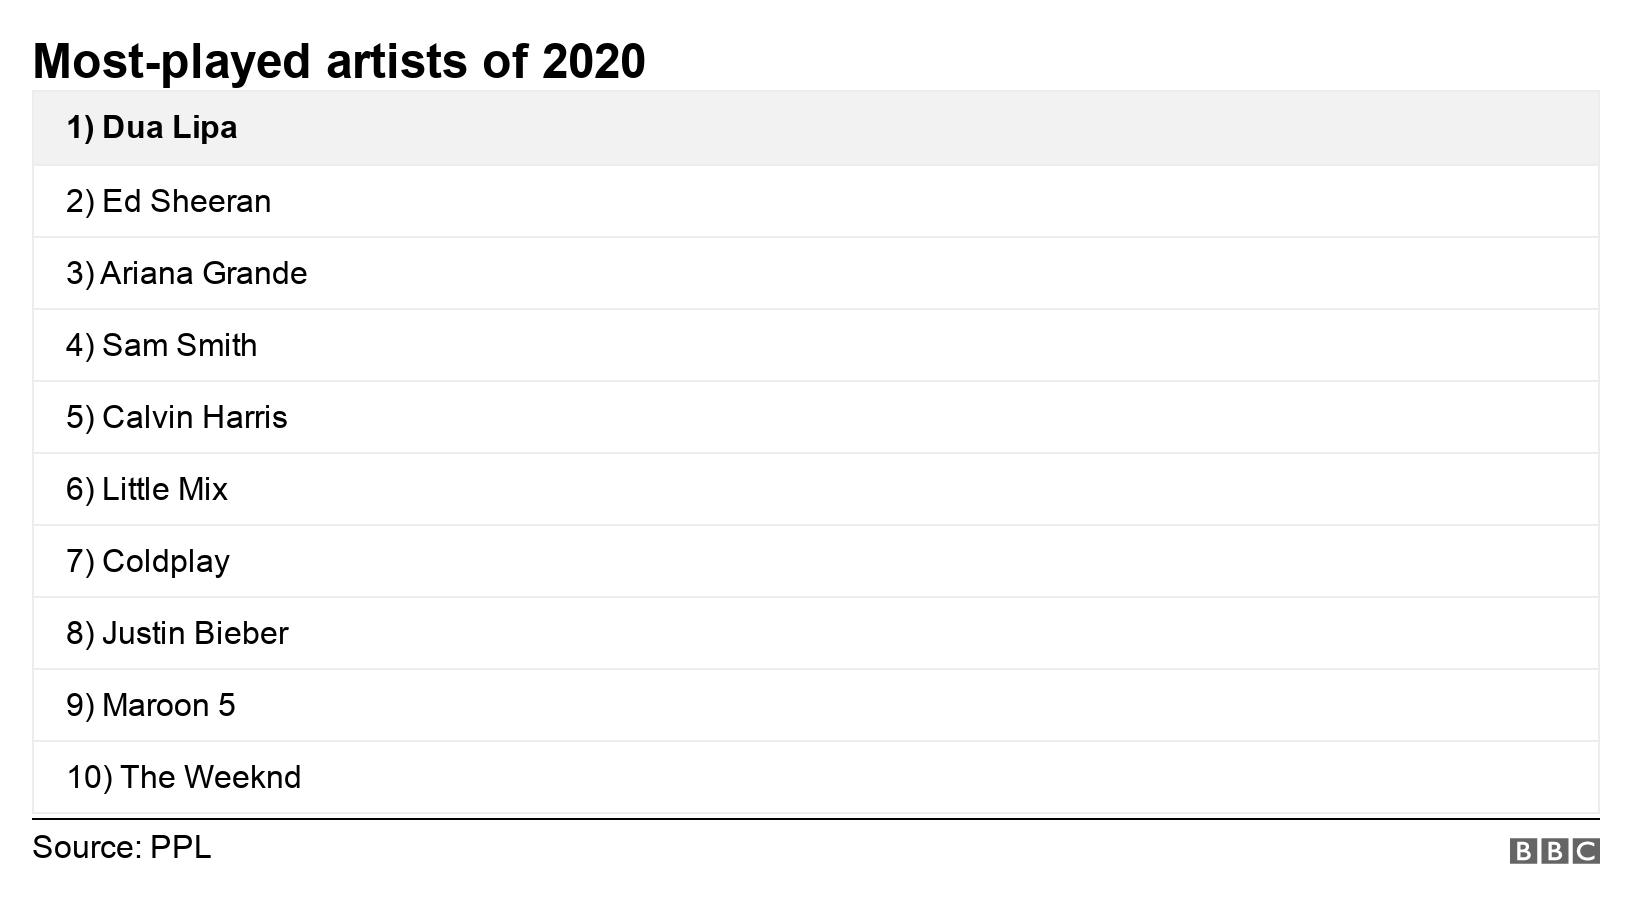The height and width of the screenshot is (906, 1632).
Task: Click the rank number '6)'
Action: (80, 489)
